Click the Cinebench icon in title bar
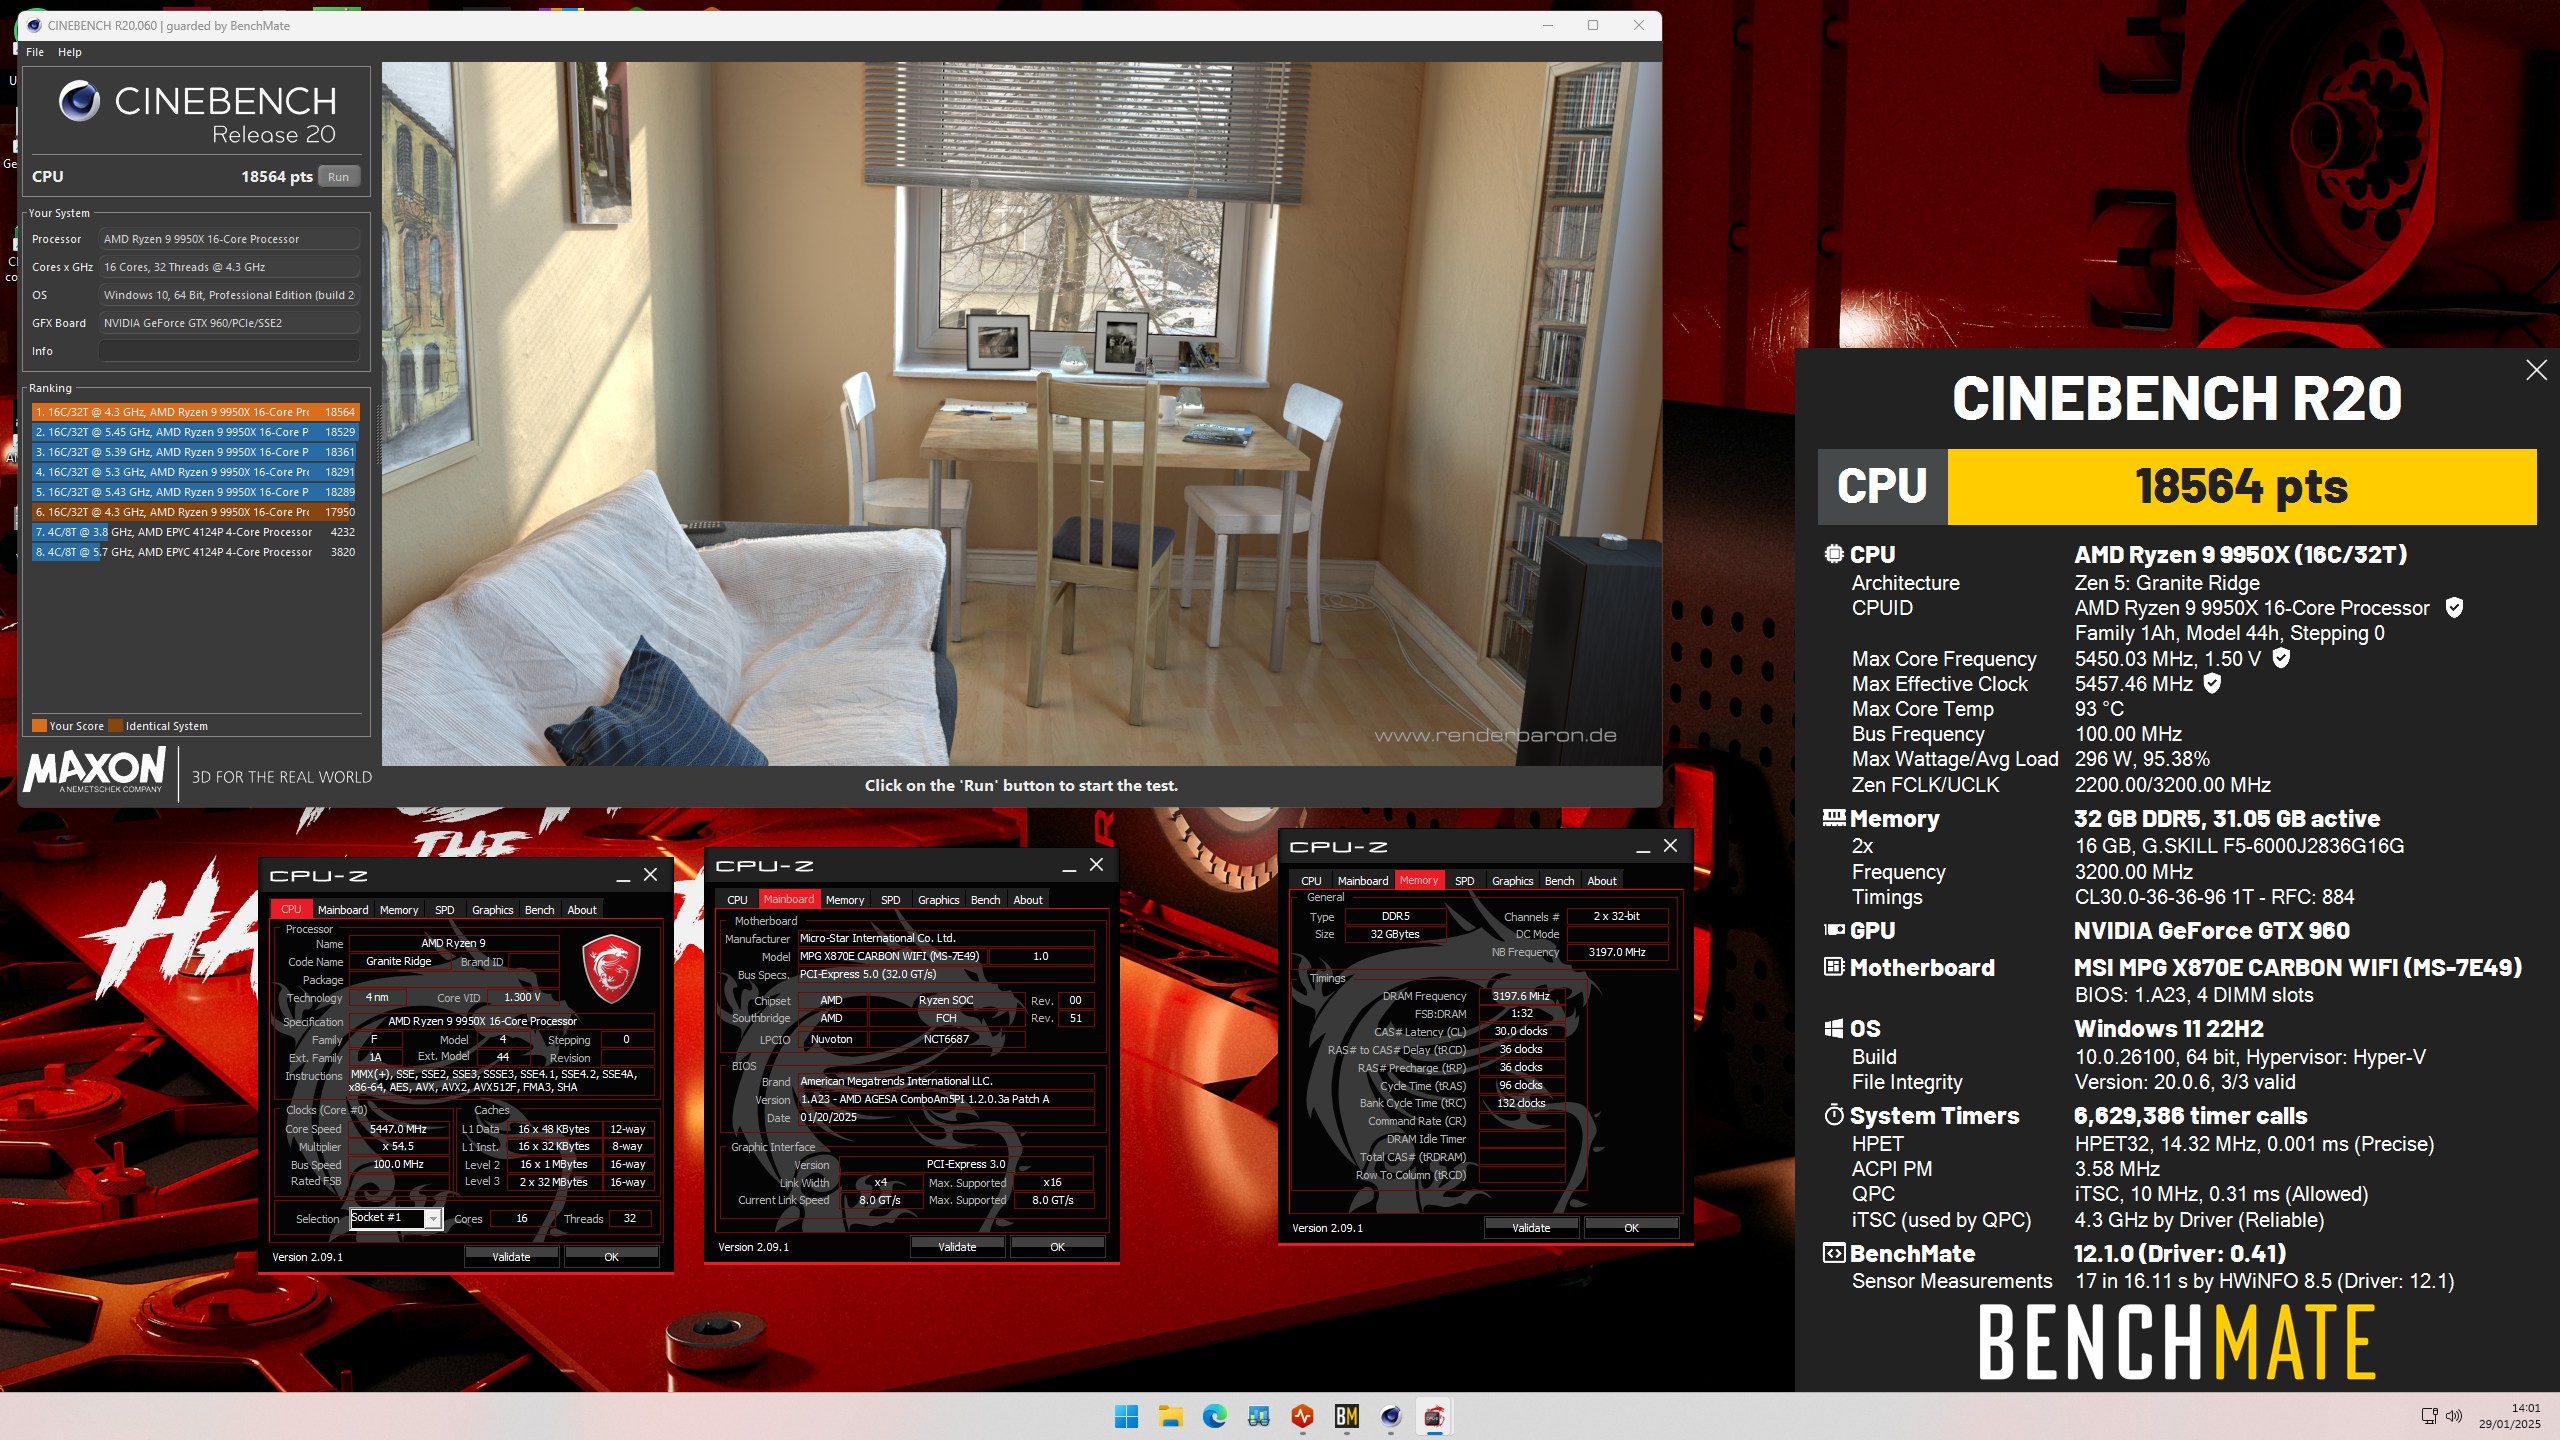The height and width of the screenshot is (1440, 2560). (34, 26)
